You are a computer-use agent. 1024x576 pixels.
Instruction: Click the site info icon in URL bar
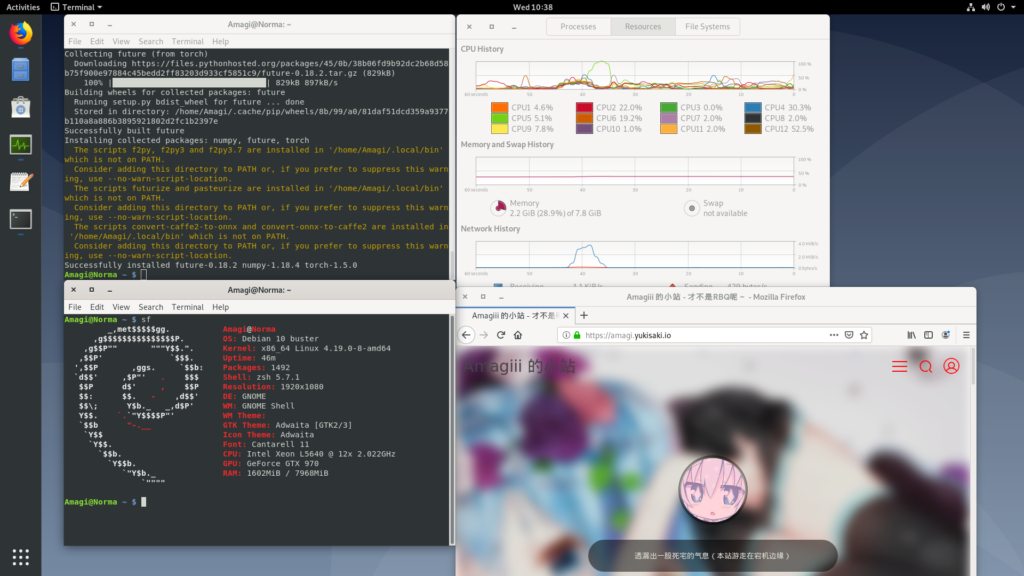point(566,335)
